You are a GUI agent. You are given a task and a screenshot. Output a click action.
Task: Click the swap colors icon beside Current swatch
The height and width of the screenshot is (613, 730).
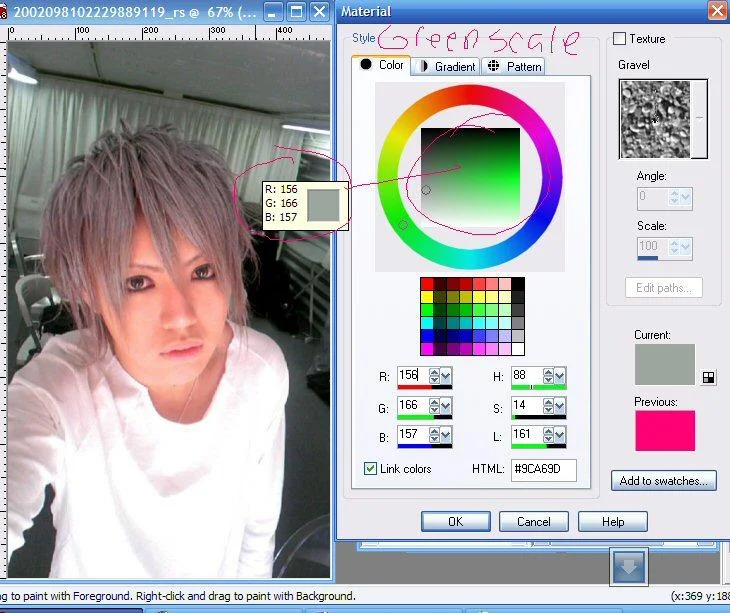point(708,377)
